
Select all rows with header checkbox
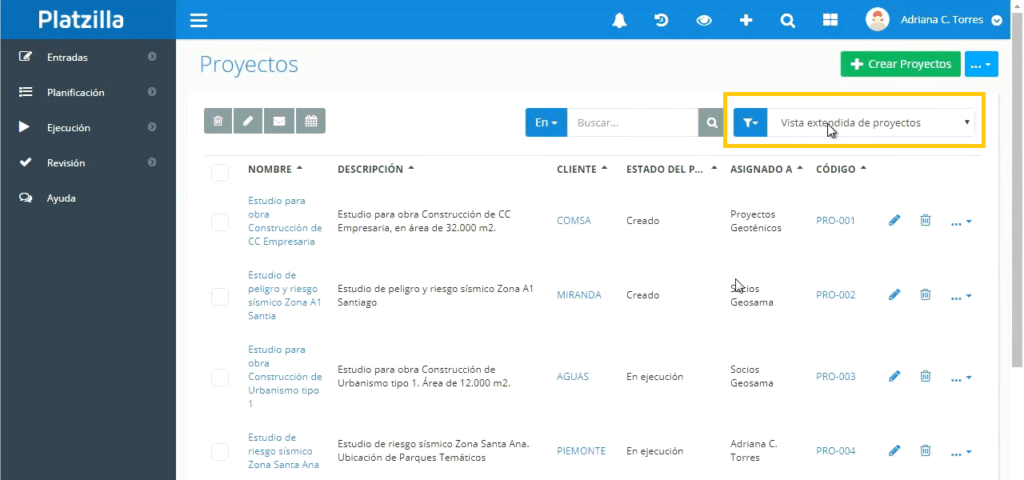[x=220, y=172]
